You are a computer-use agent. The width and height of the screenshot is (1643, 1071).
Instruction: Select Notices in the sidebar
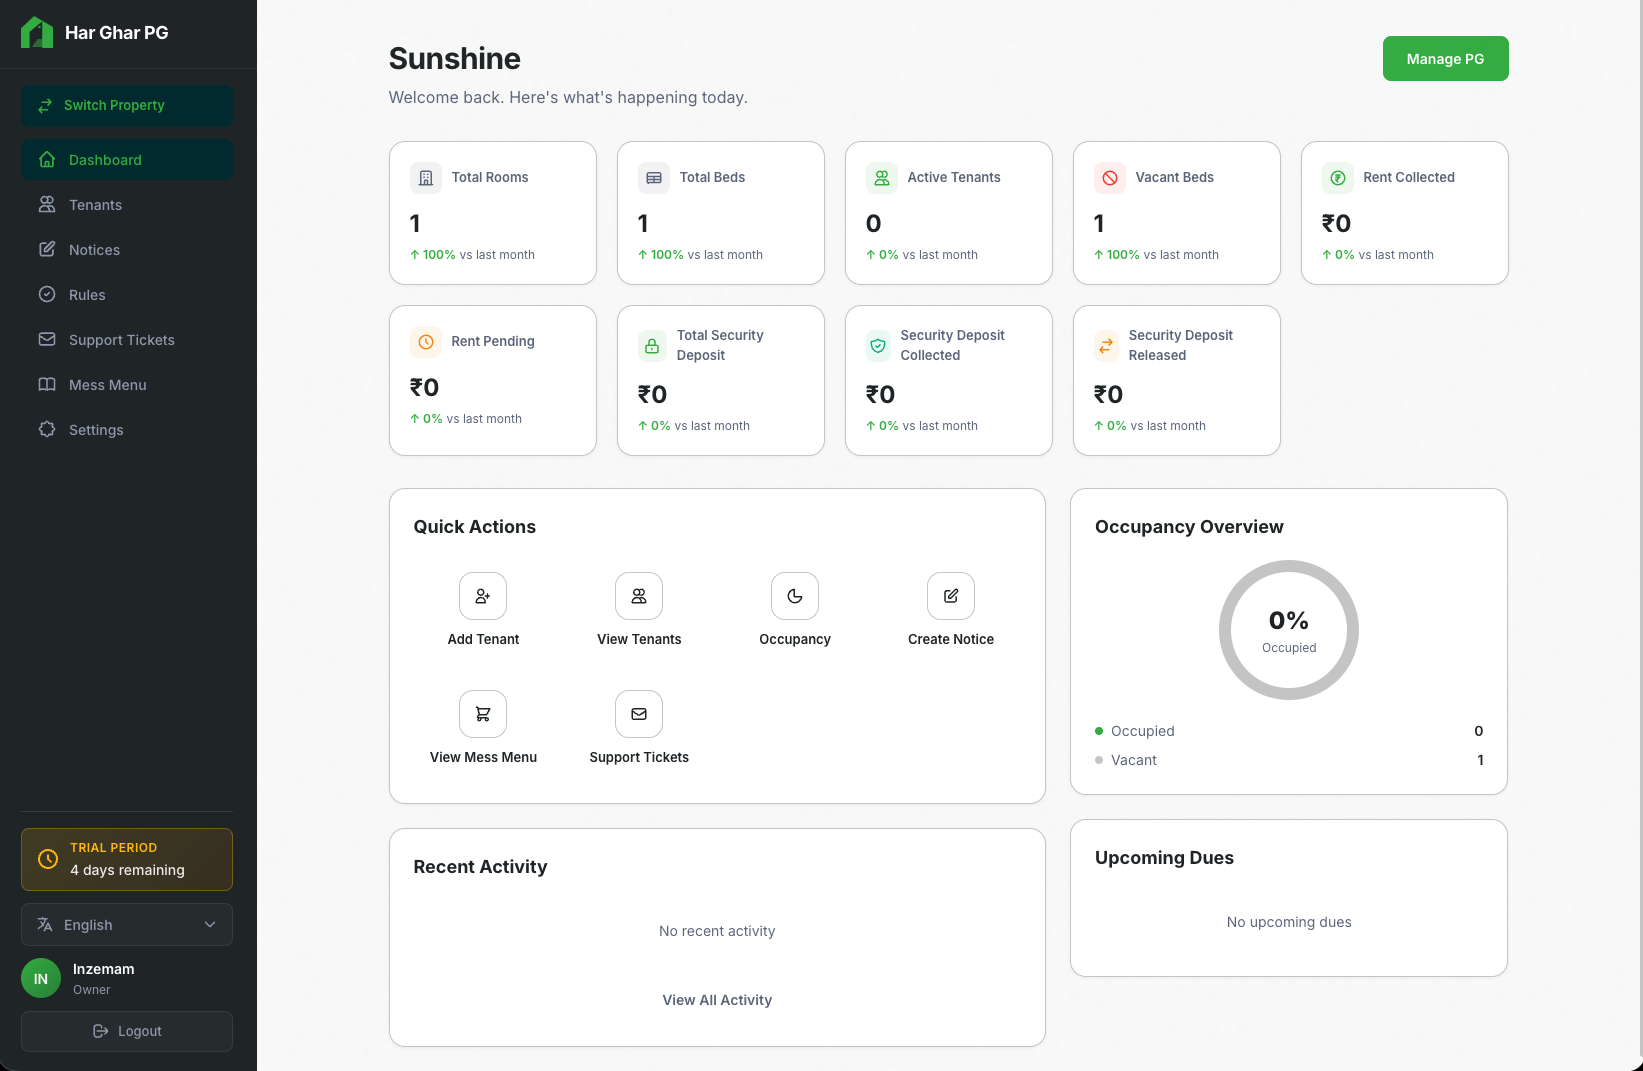(x=94, y=249)
